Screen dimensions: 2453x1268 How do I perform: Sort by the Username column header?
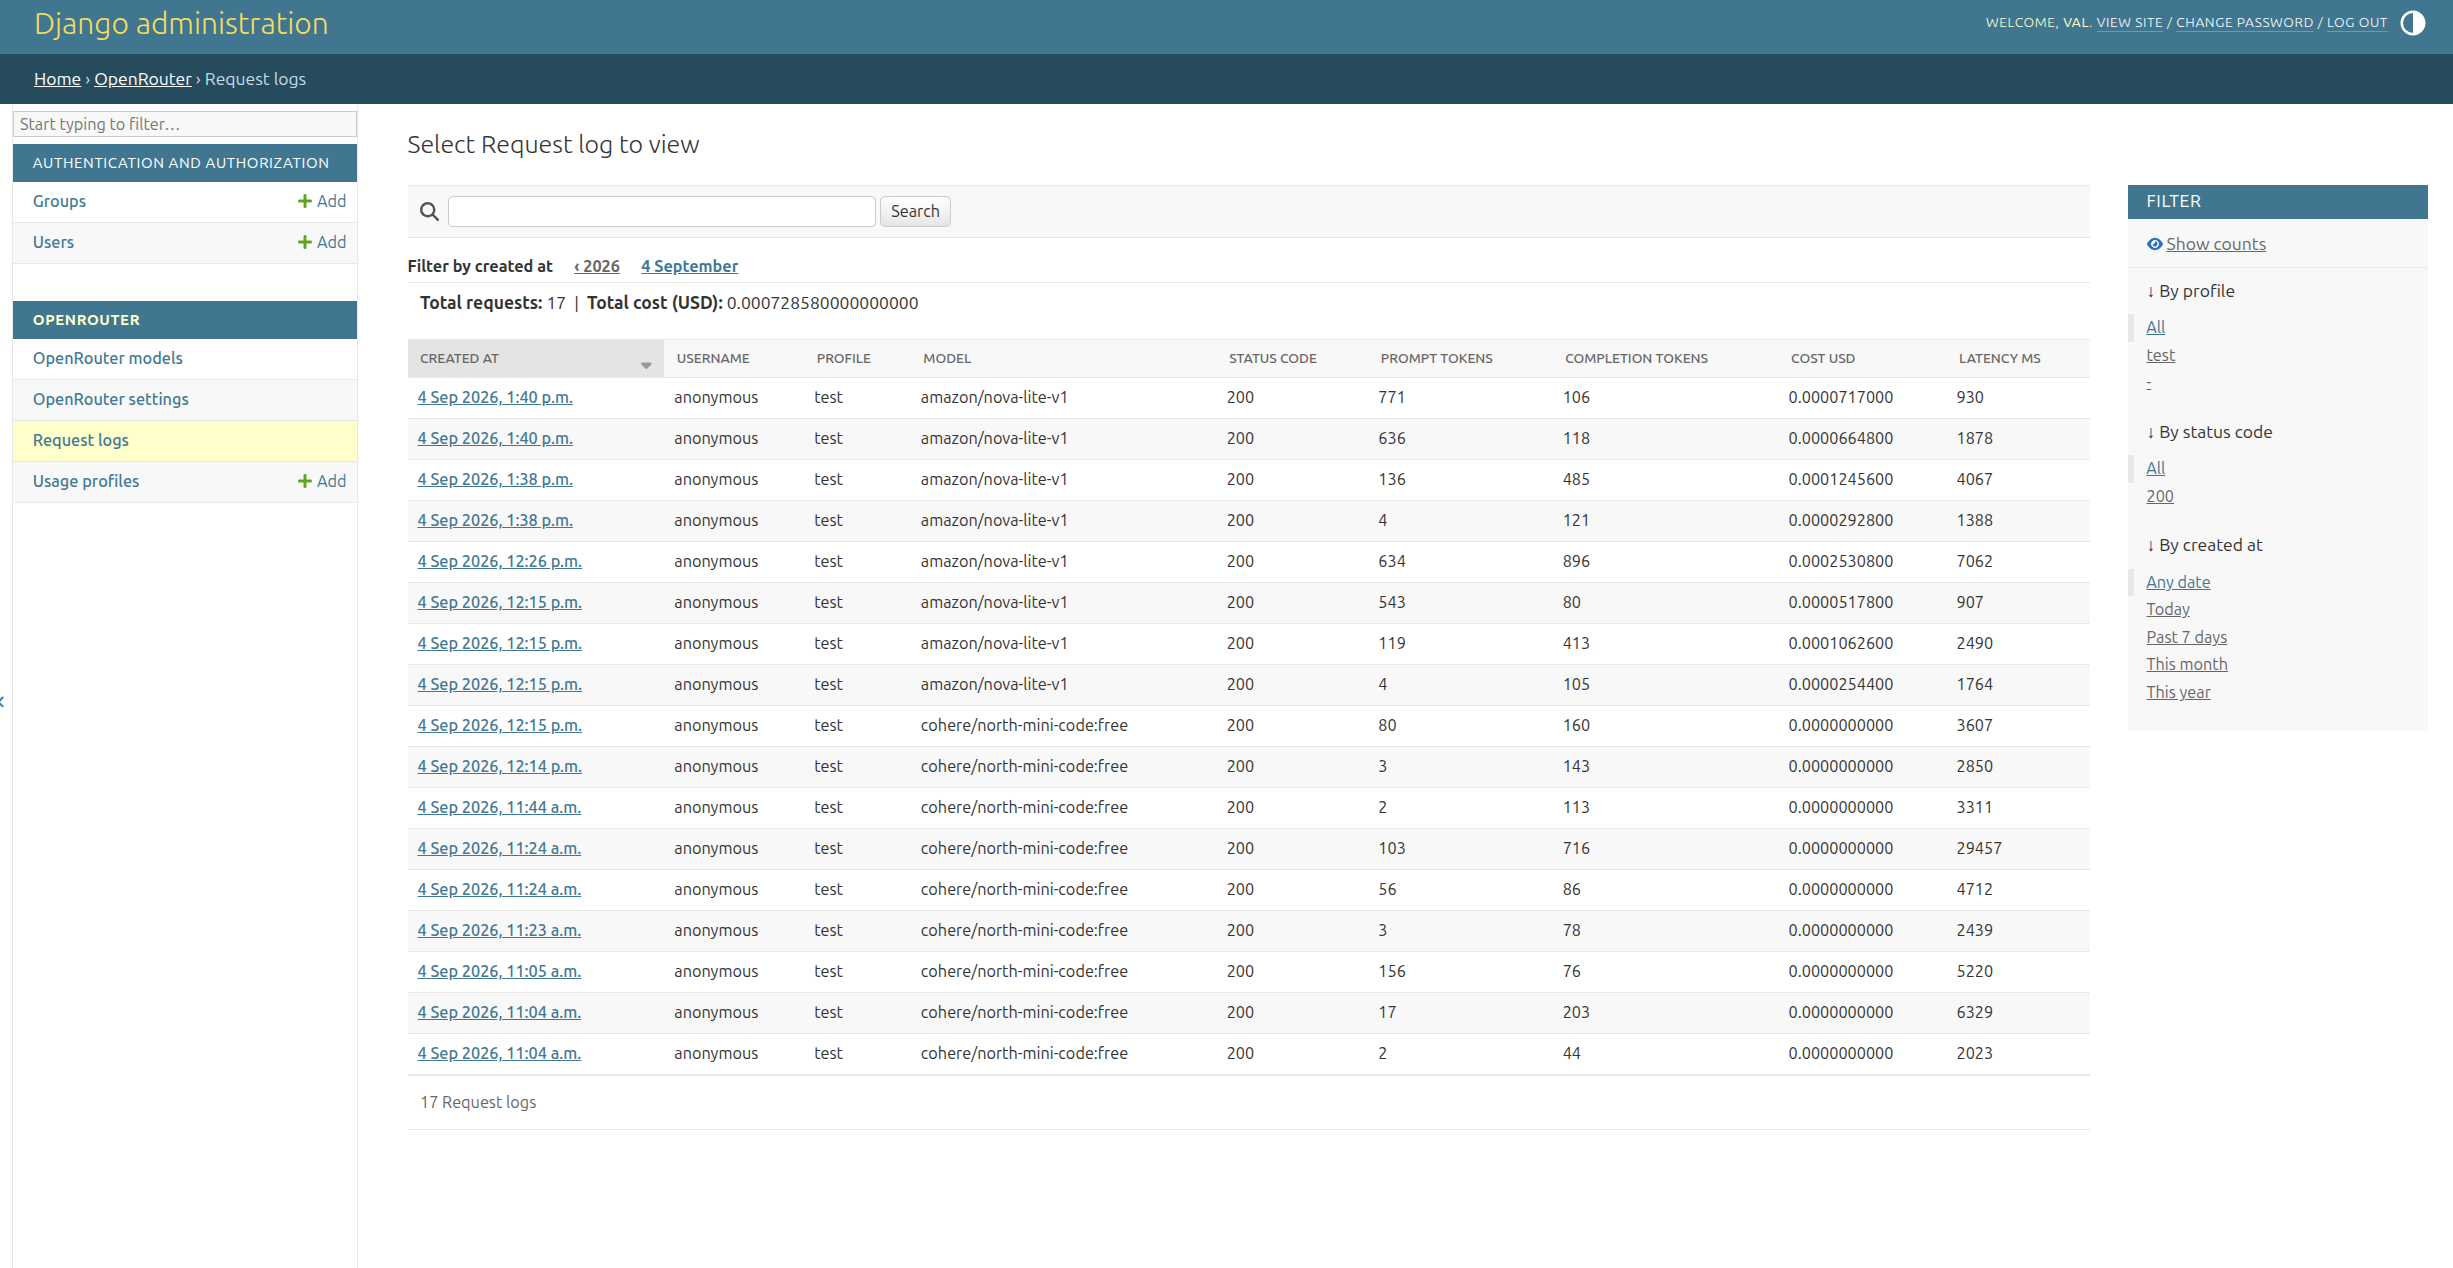(x=713, y=358)
